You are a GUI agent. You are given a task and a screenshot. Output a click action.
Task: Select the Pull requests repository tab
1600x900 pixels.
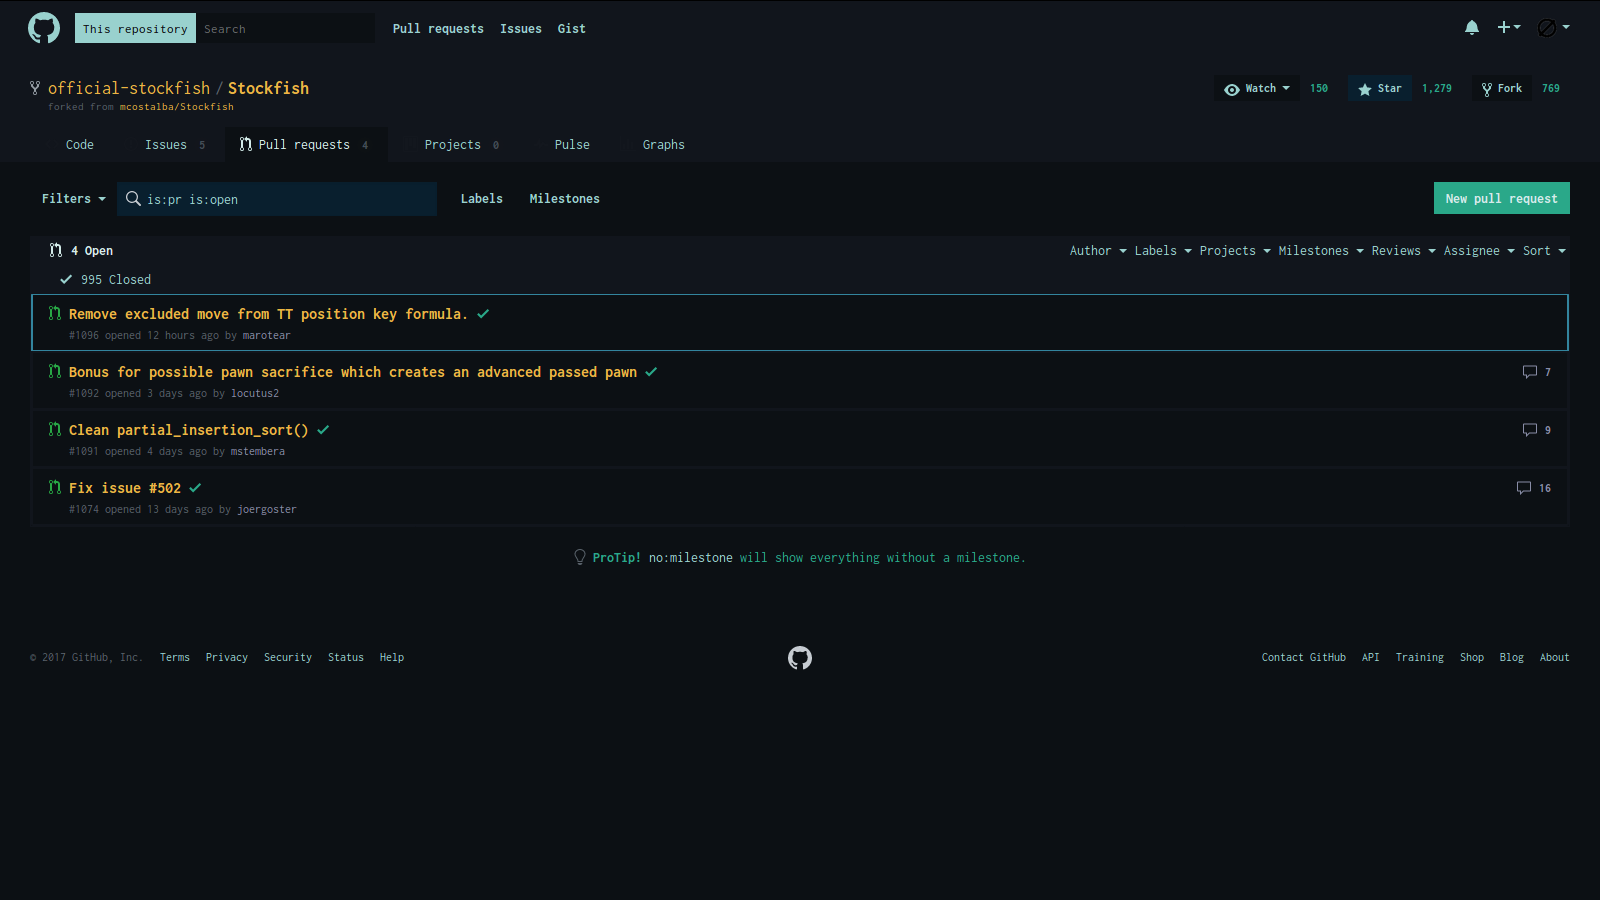click(305, 145)
